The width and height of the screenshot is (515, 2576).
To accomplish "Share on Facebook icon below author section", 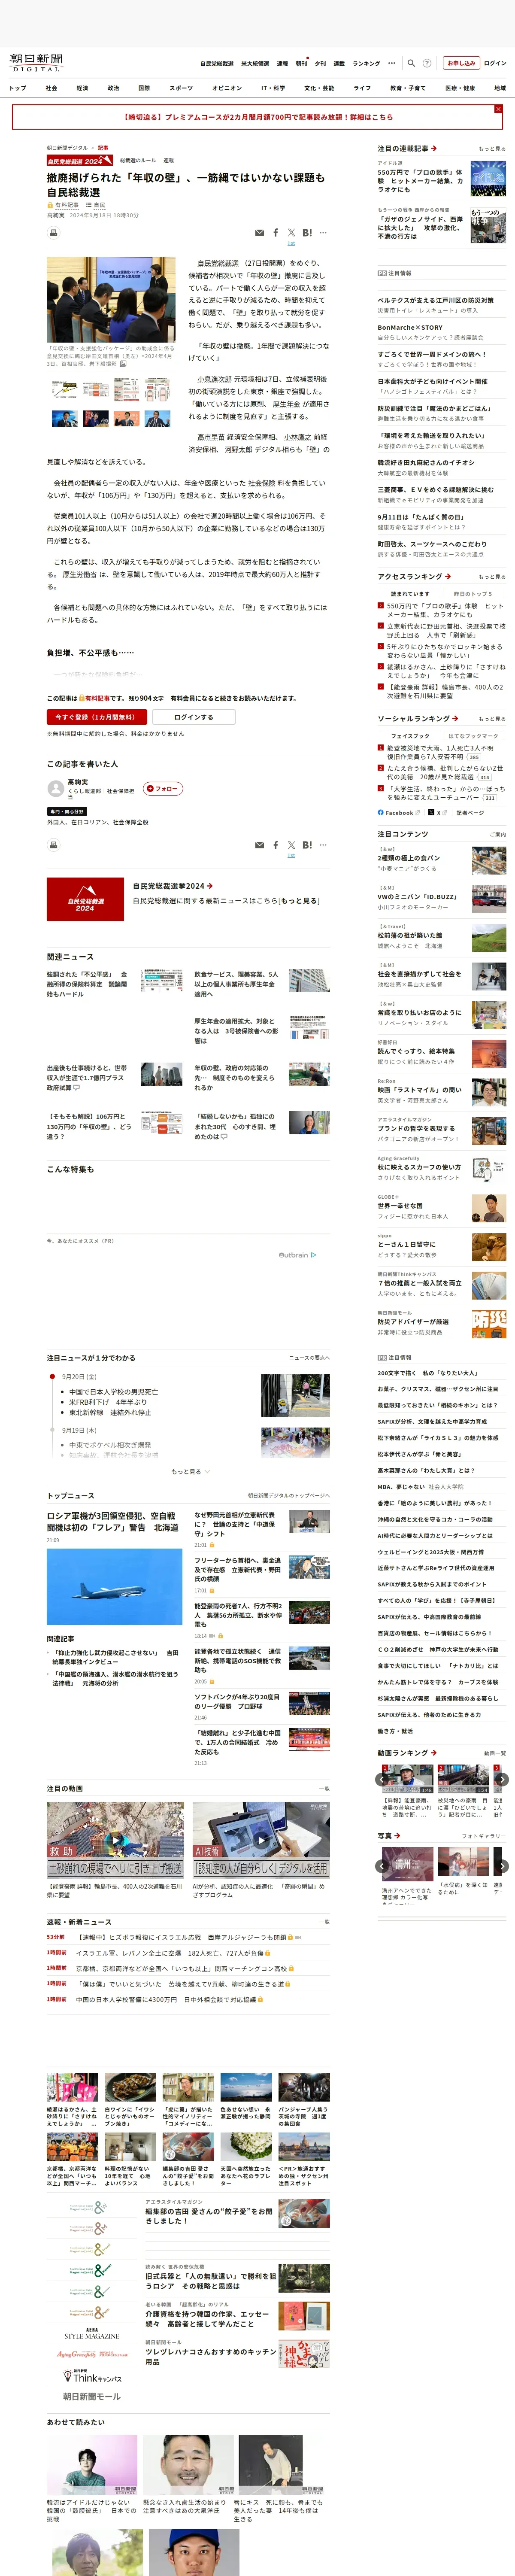I will [276, 845].
